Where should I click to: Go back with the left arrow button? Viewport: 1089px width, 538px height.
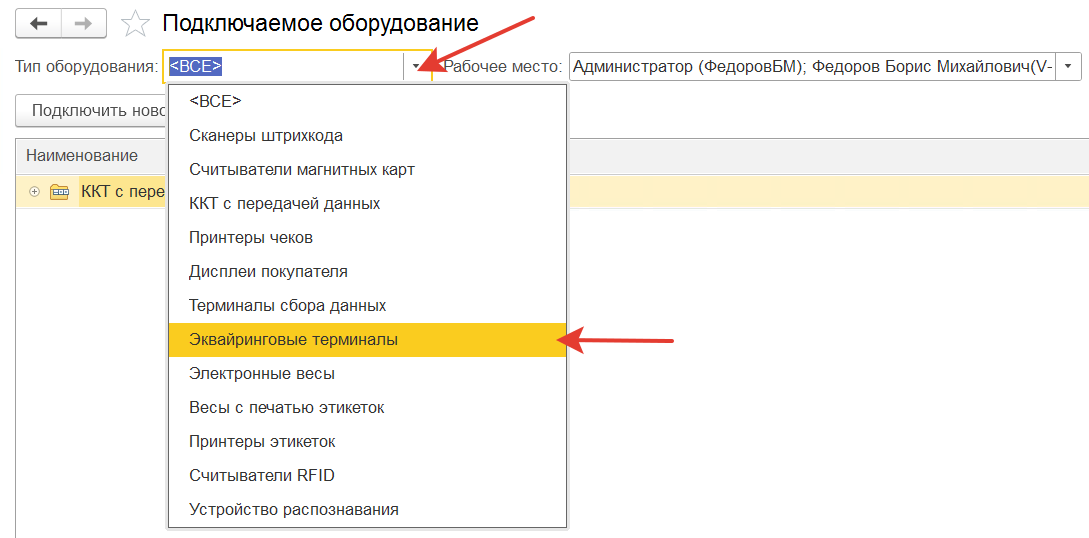(38, 24)
